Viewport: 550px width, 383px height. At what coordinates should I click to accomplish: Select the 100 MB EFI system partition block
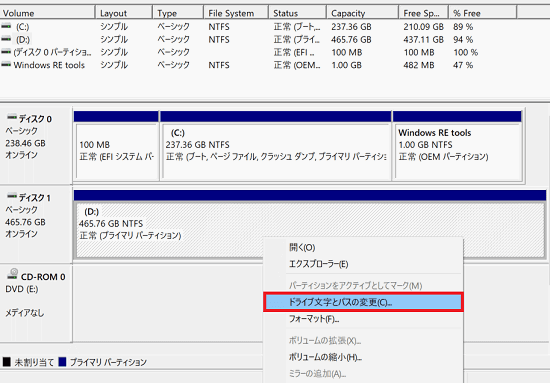[x=116, y=146]
